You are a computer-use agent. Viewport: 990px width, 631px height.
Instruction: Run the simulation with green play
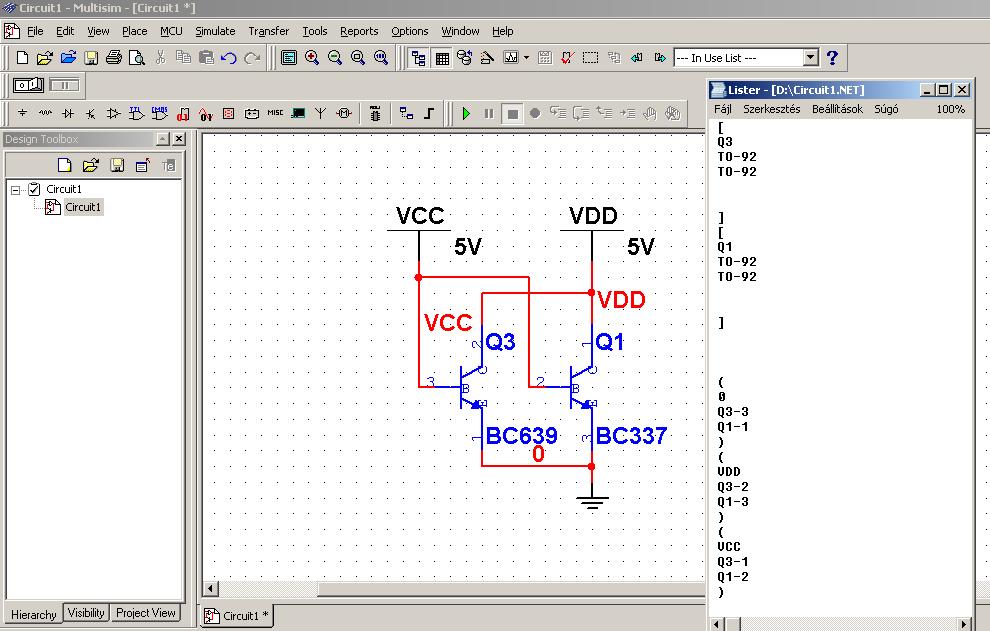click(466, 114)
